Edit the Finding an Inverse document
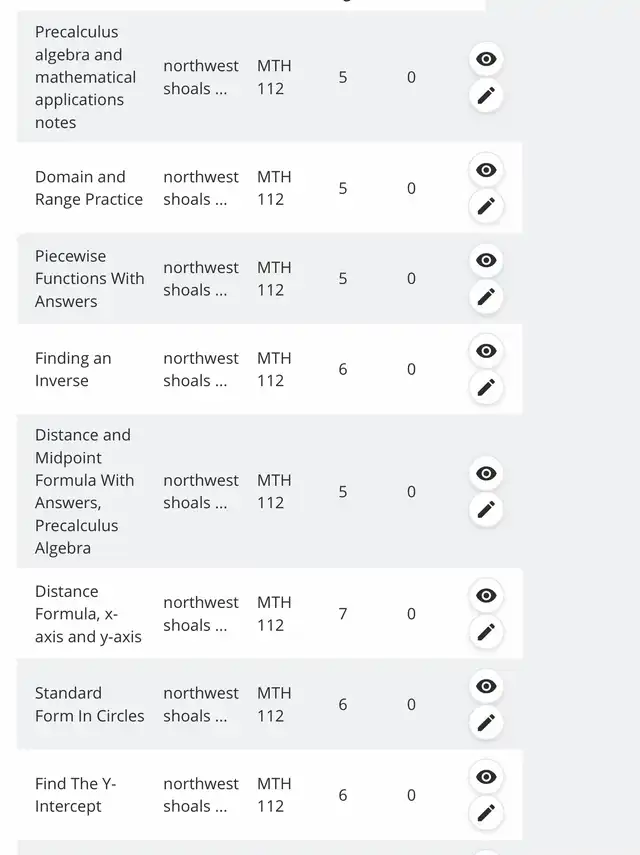Viewport: 640px width, 855px height. [486, 387]
